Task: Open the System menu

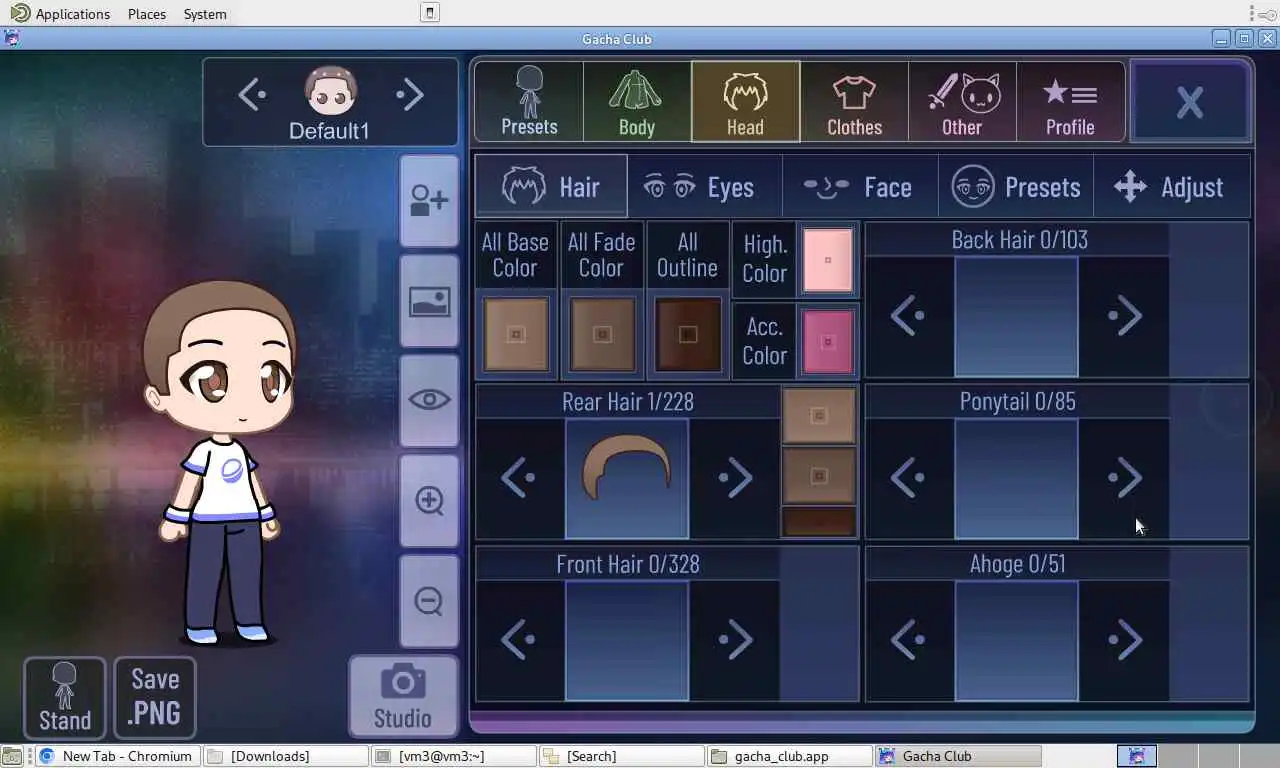Action: pos(205,14)
